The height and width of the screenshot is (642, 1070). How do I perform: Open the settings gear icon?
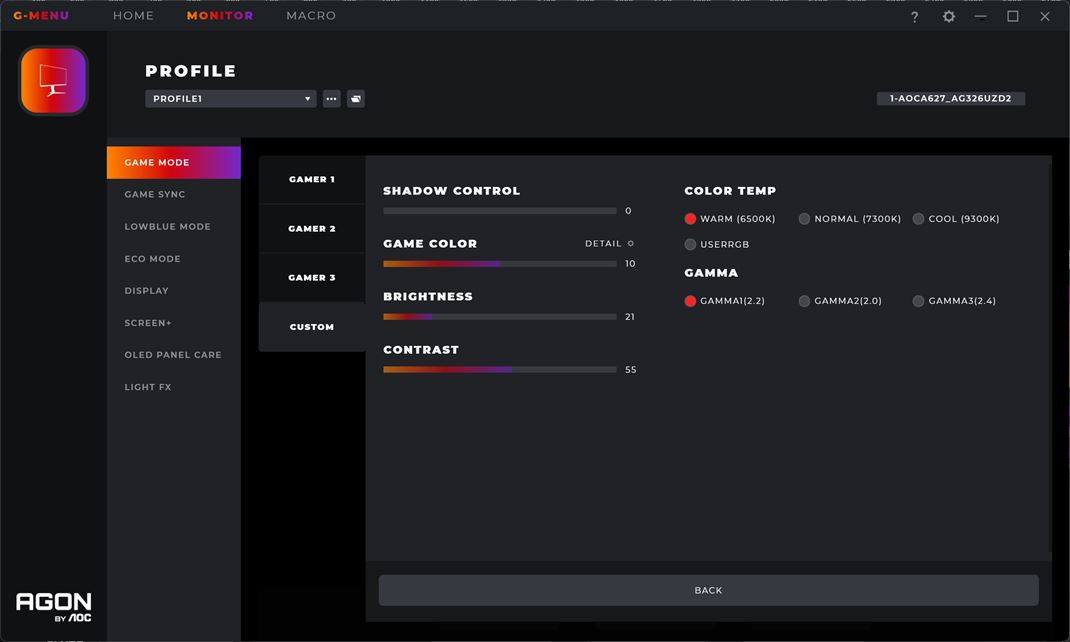(949, 16)
